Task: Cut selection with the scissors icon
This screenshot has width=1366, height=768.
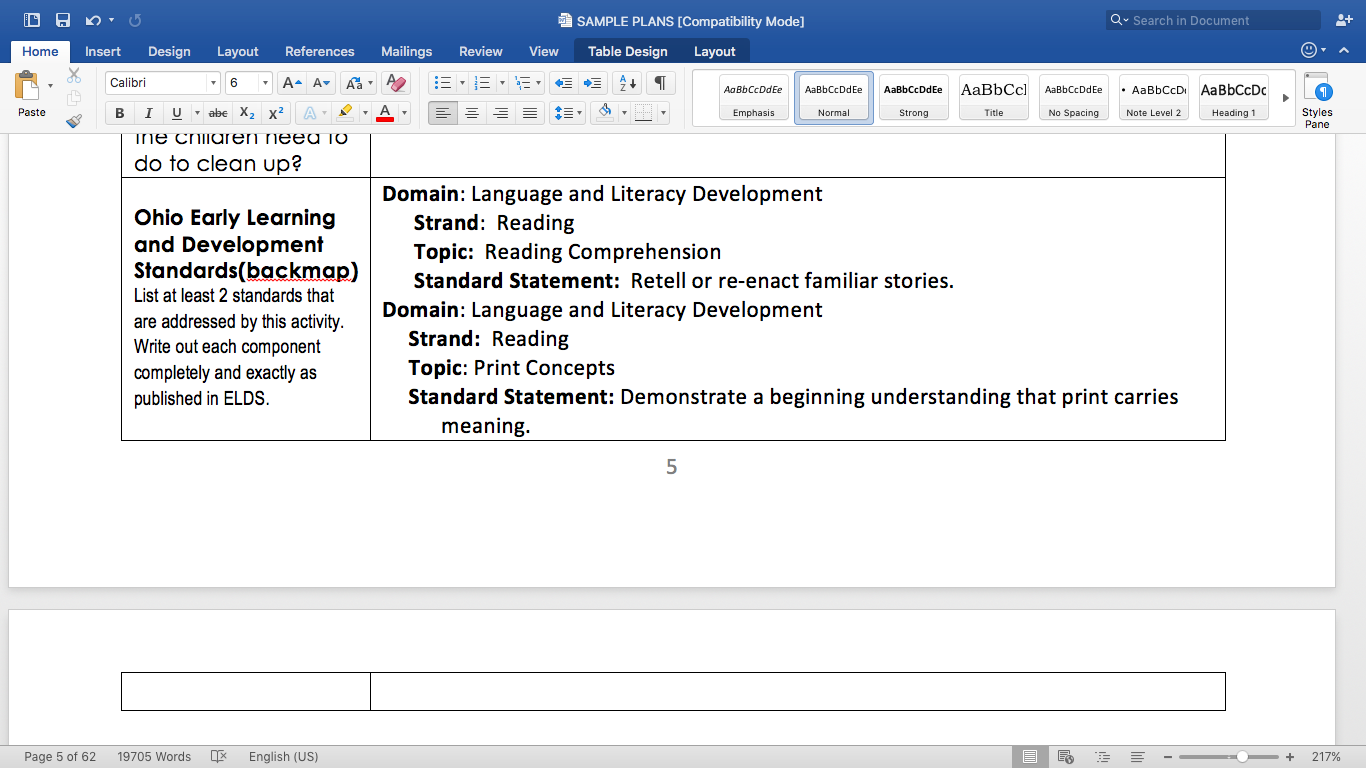Action: [x=74, y=76]
